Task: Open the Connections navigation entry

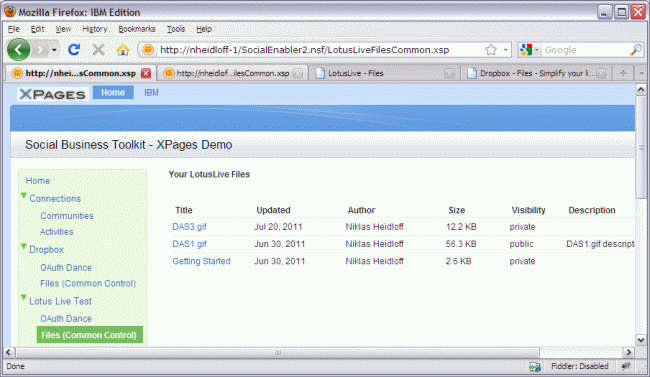Action: (55, 199)
